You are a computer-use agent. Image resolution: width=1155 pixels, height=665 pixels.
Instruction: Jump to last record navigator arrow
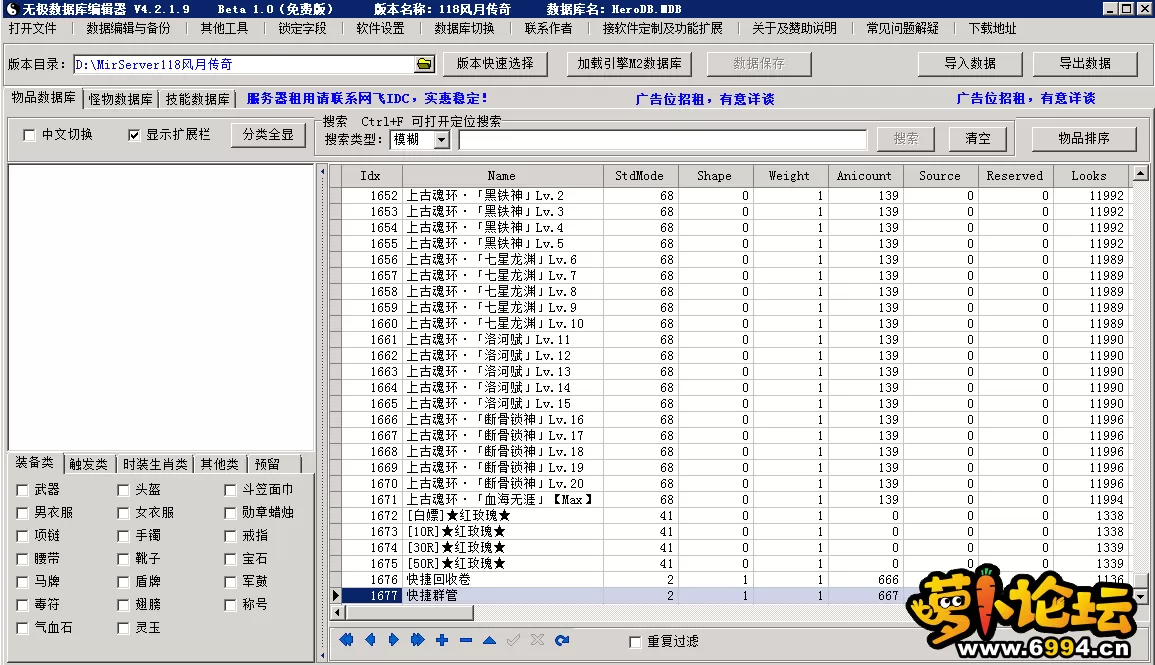[418, 640]
